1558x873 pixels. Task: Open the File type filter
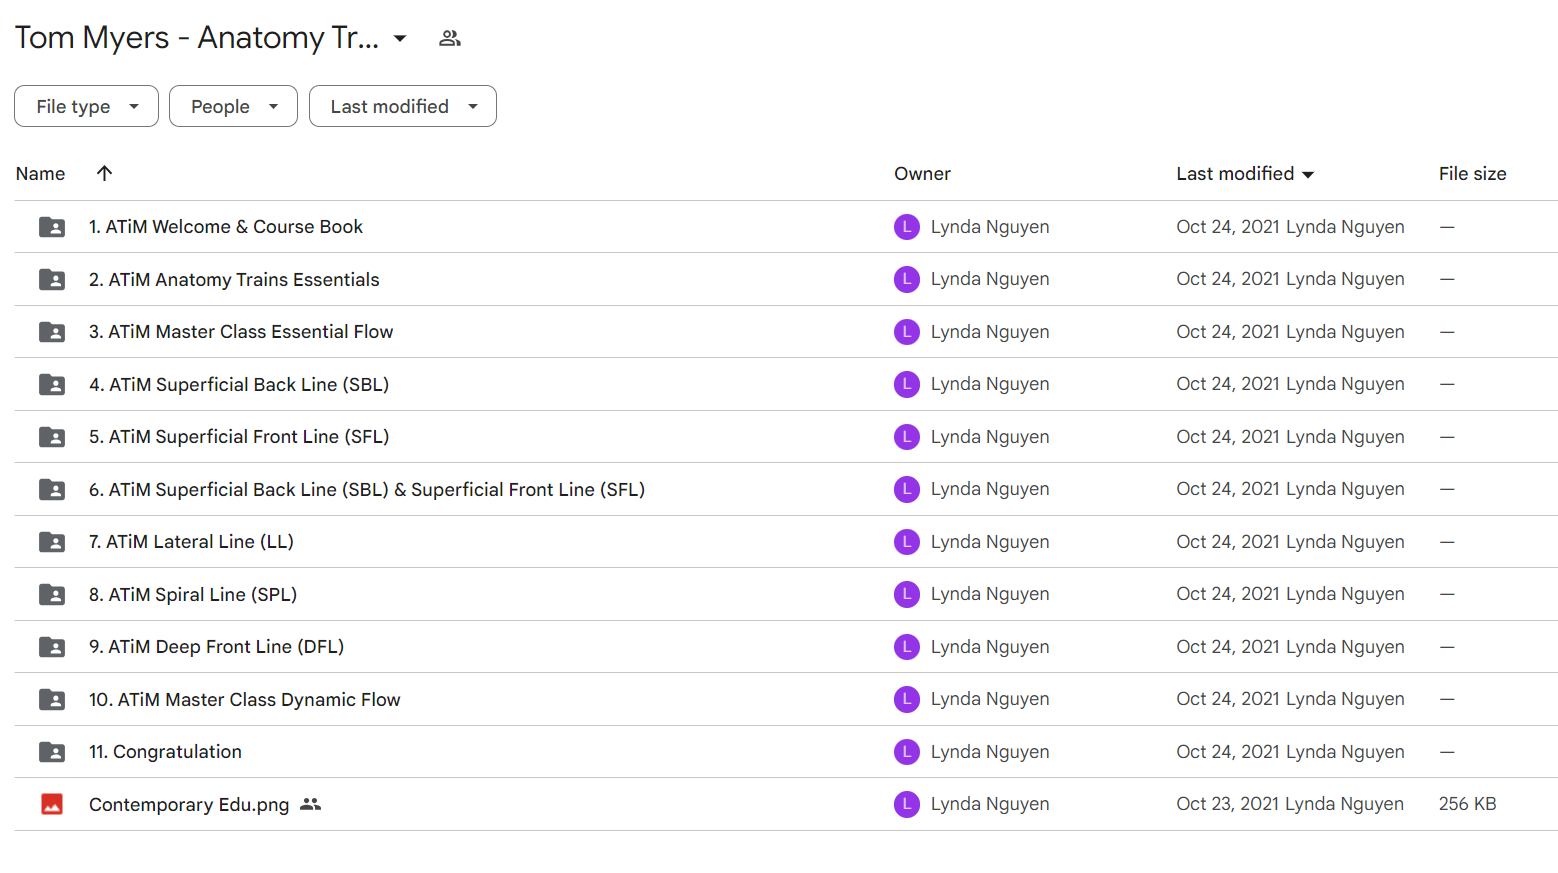pyautogui.click(x=86, y=106)
